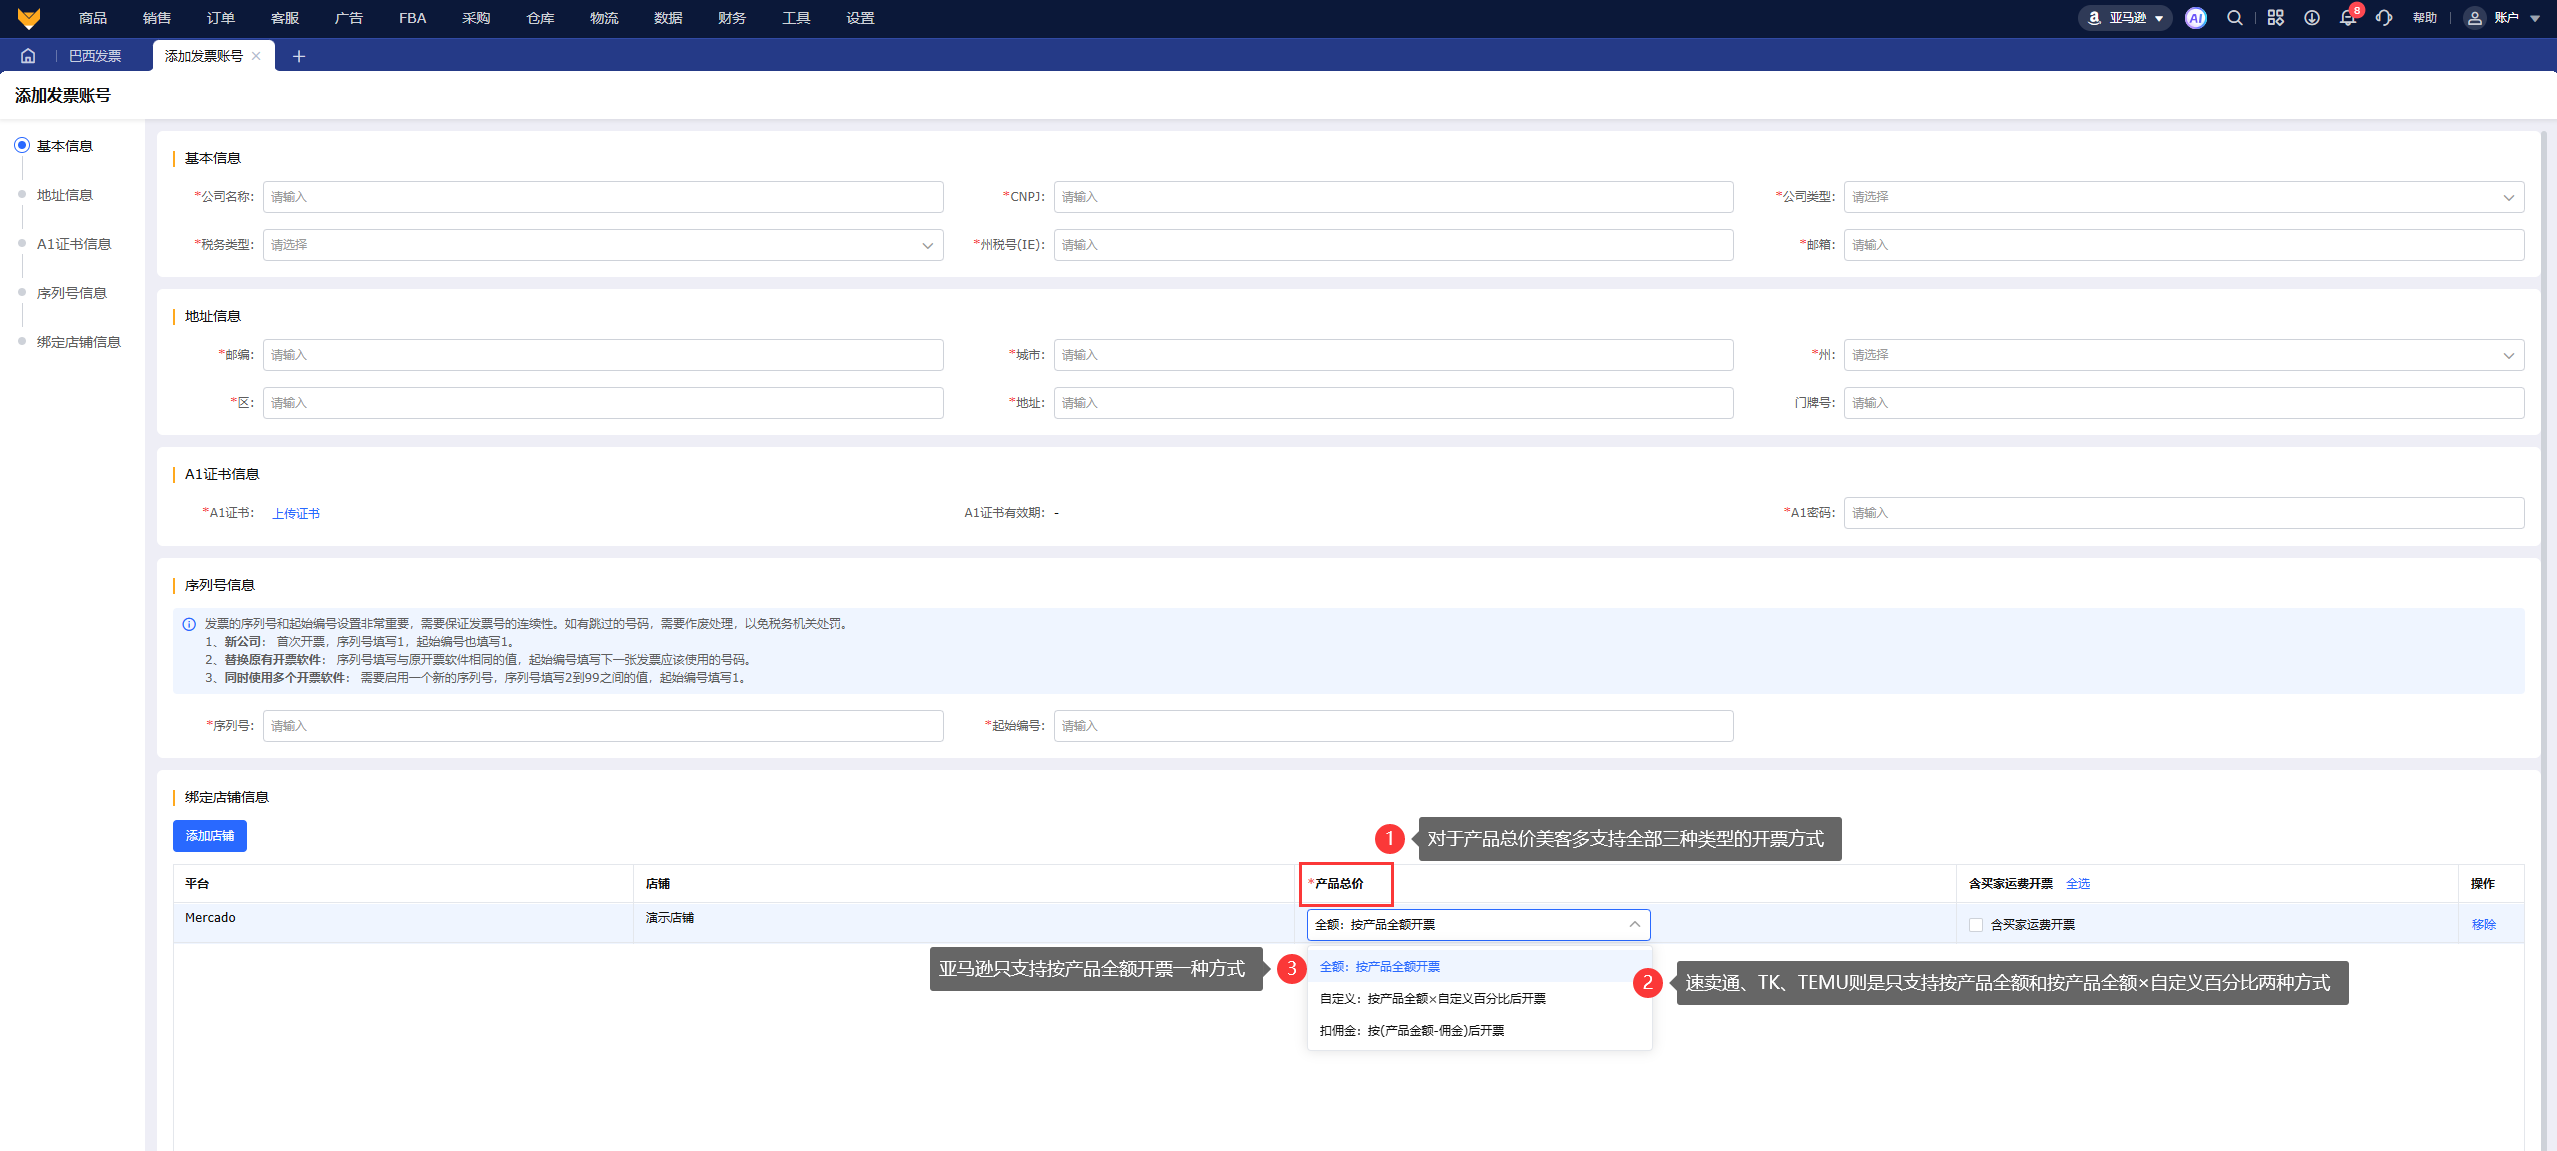Click the download center icon
Viewport: 2557px width, 1151px height.
point(2311,18)
